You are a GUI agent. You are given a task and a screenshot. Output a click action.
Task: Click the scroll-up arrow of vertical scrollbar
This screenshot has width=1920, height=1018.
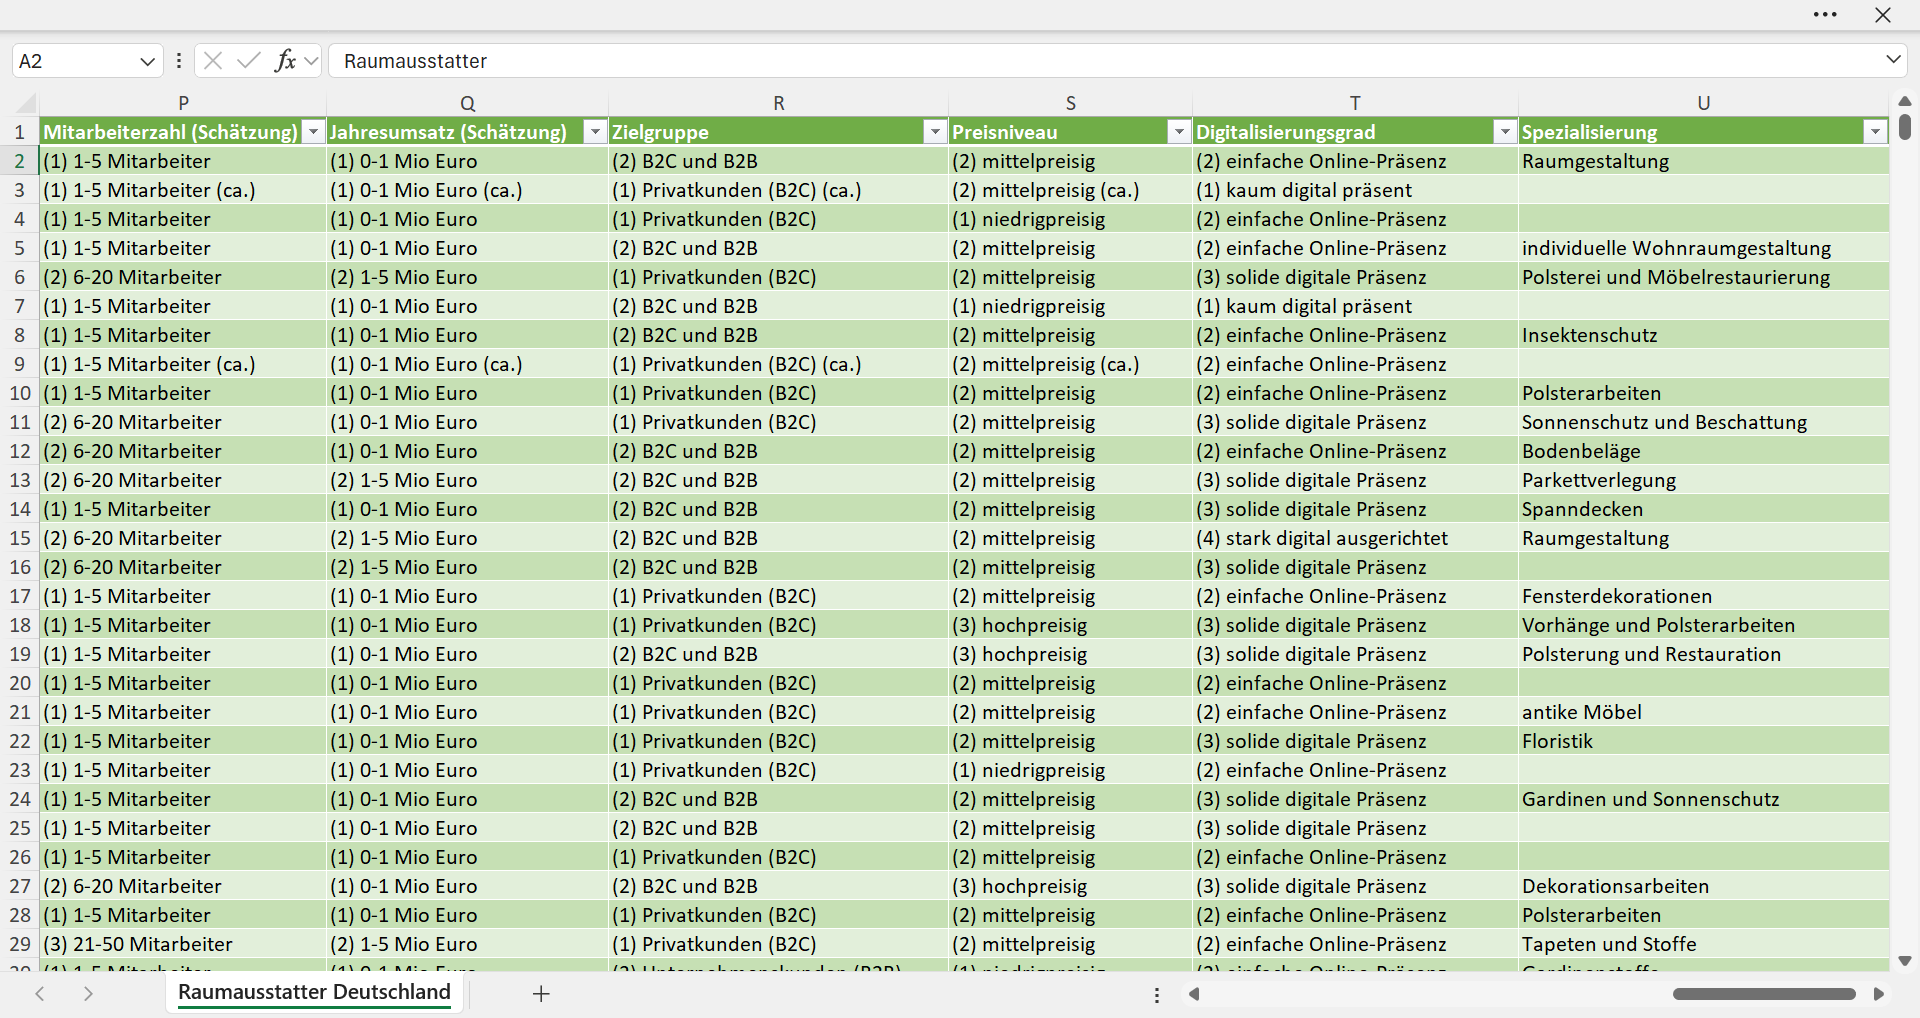point(1904,101)
